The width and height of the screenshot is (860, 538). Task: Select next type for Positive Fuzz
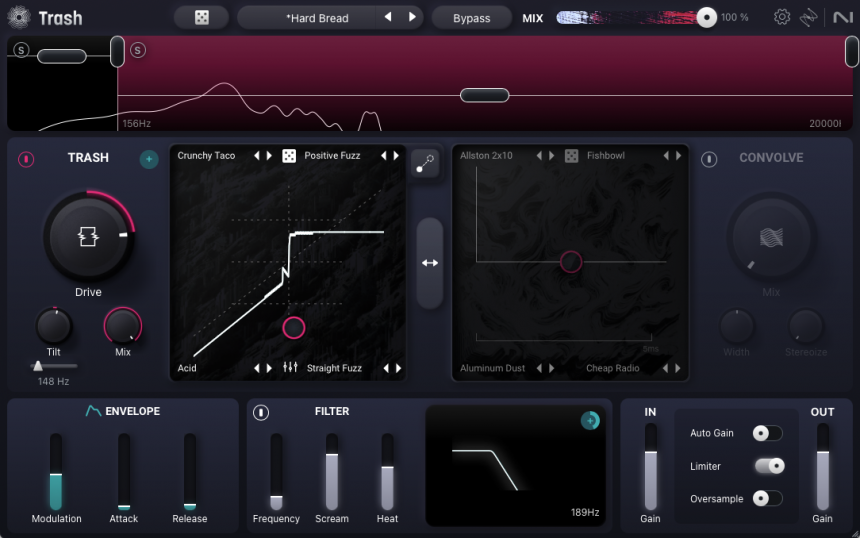pyautogui.click(x=396, y=156)
